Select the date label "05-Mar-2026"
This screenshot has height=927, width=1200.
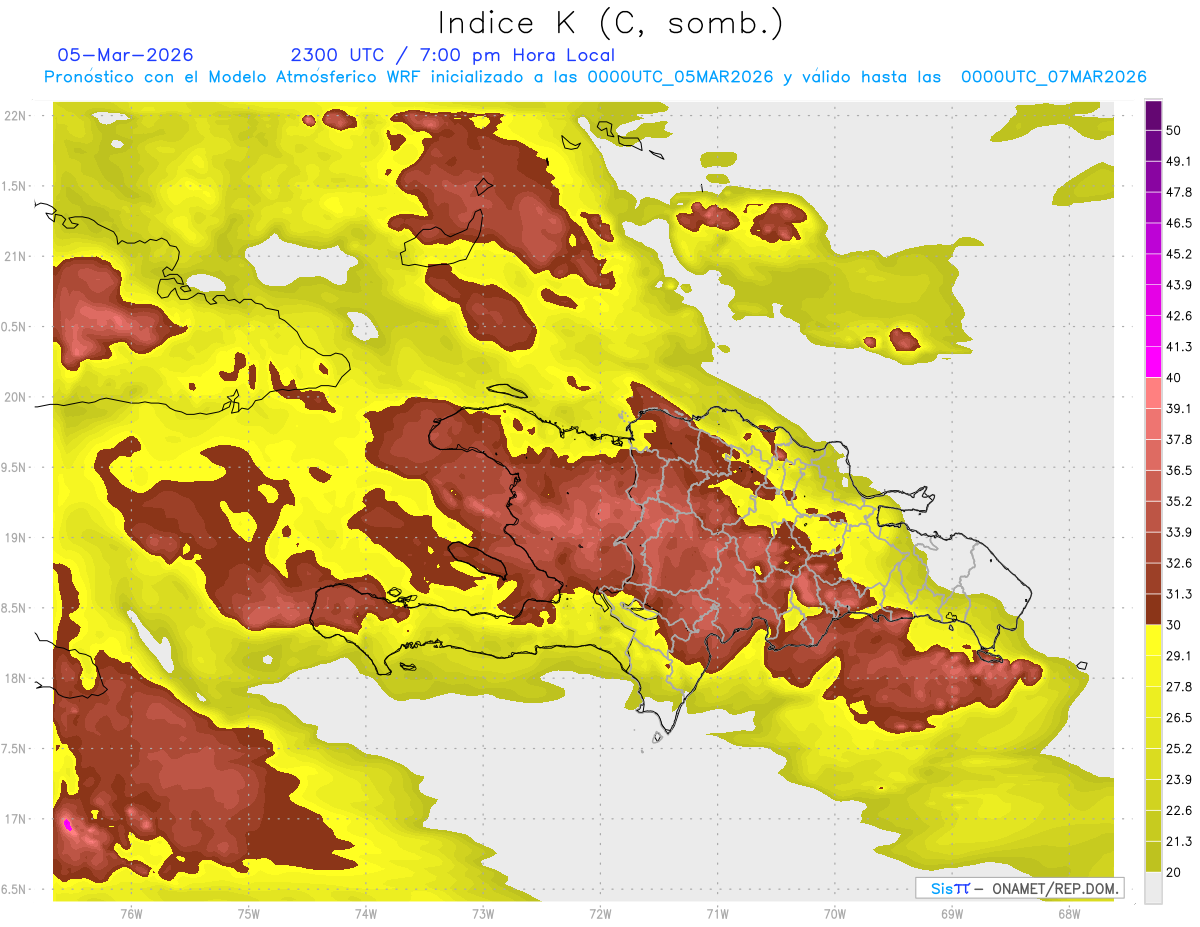tap(125, 55)
